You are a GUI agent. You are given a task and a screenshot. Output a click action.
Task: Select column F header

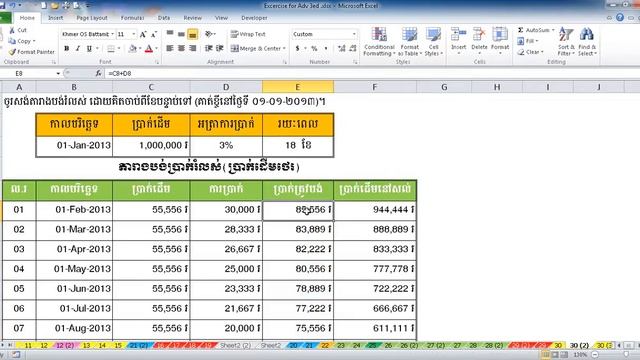pyautogui.click(x=375, y=87)
